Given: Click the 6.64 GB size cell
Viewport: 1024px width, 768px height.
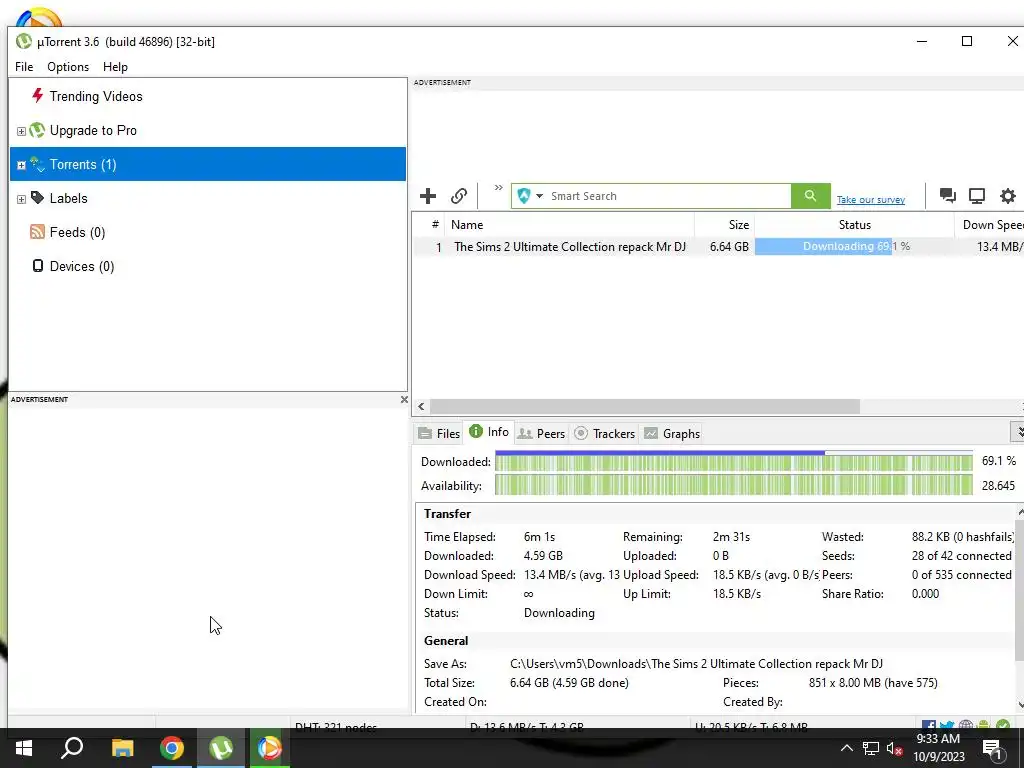Looking at the screenshot, I should click(729, 247).
